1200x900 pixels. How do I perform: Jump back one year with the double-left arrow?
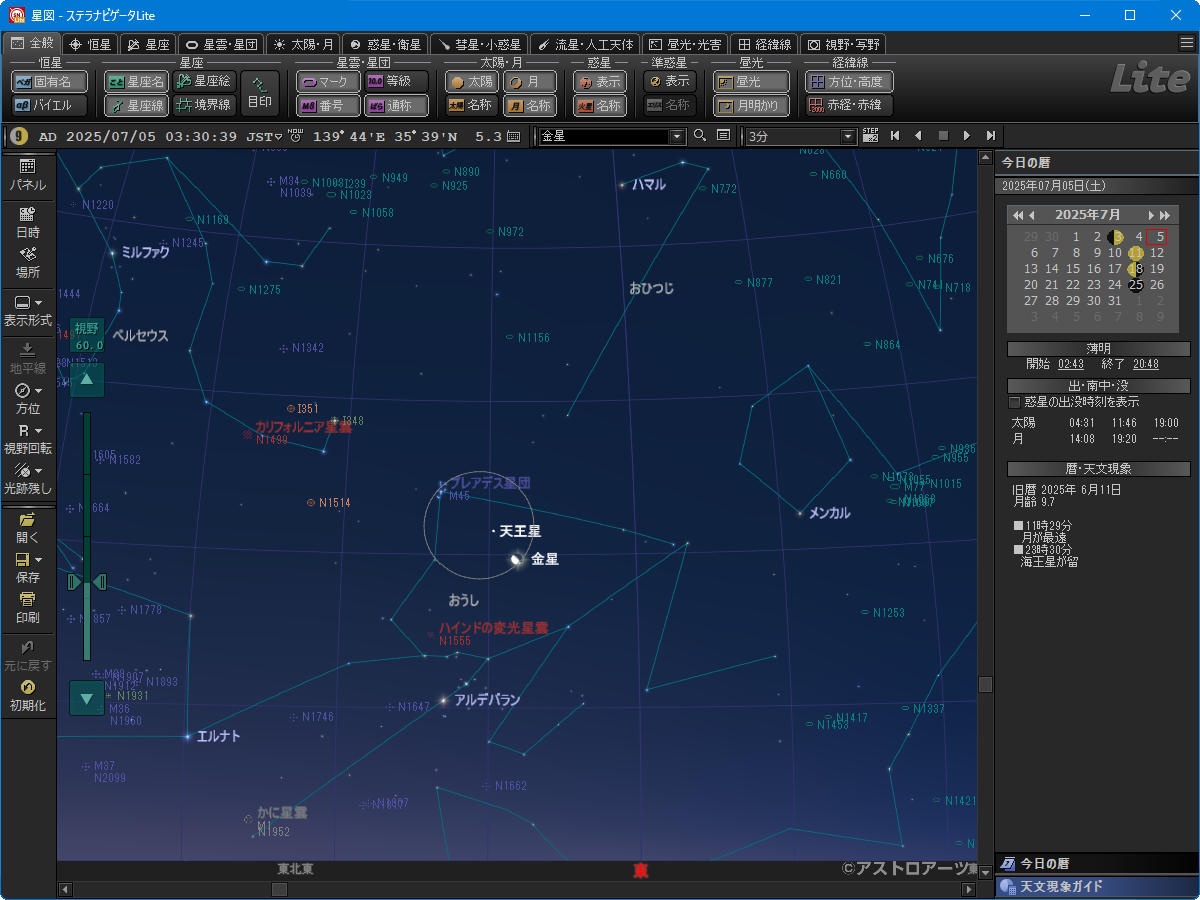1018,215
